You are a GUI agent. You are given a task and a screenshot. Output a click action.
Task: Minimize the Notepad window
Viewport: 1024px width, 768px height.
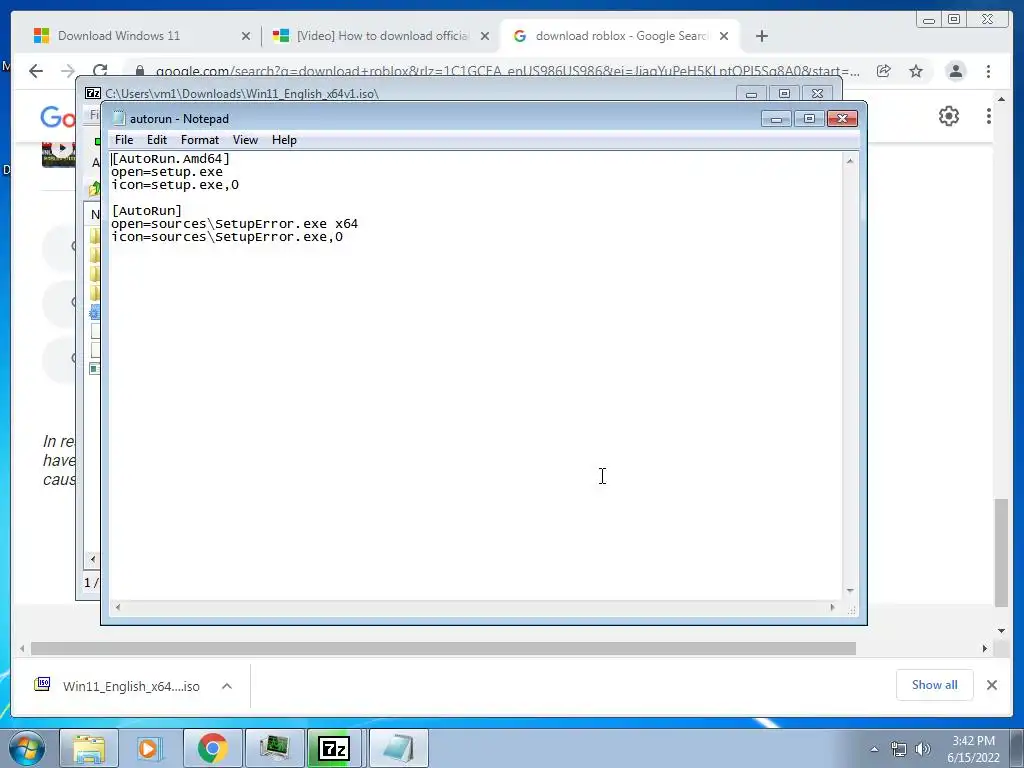tap(776, 119)
